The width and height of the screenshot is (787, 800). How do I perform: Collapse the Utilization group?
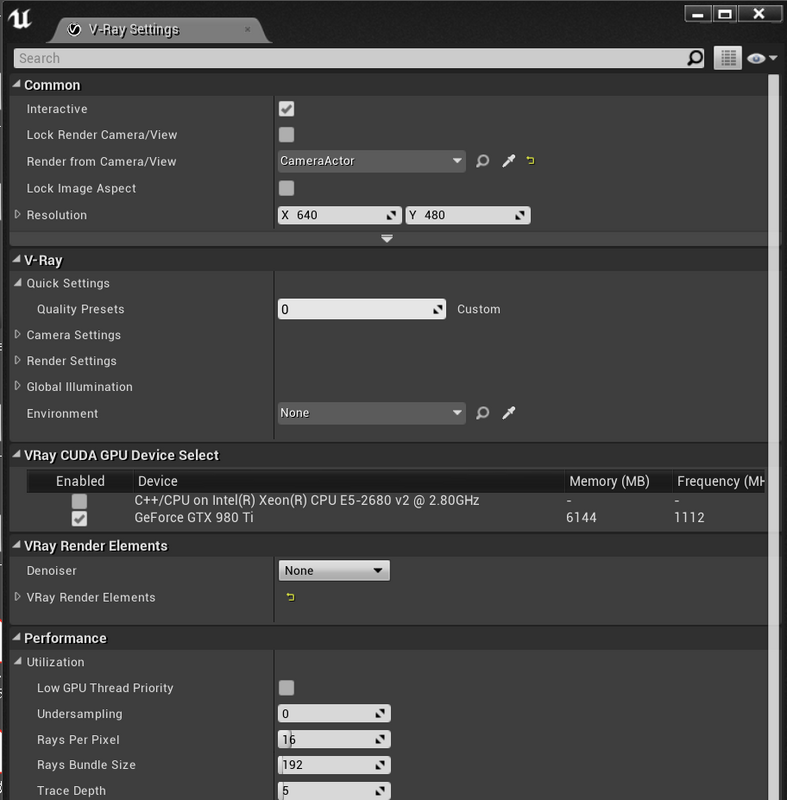pyautogui.click(x=17, y=661)
